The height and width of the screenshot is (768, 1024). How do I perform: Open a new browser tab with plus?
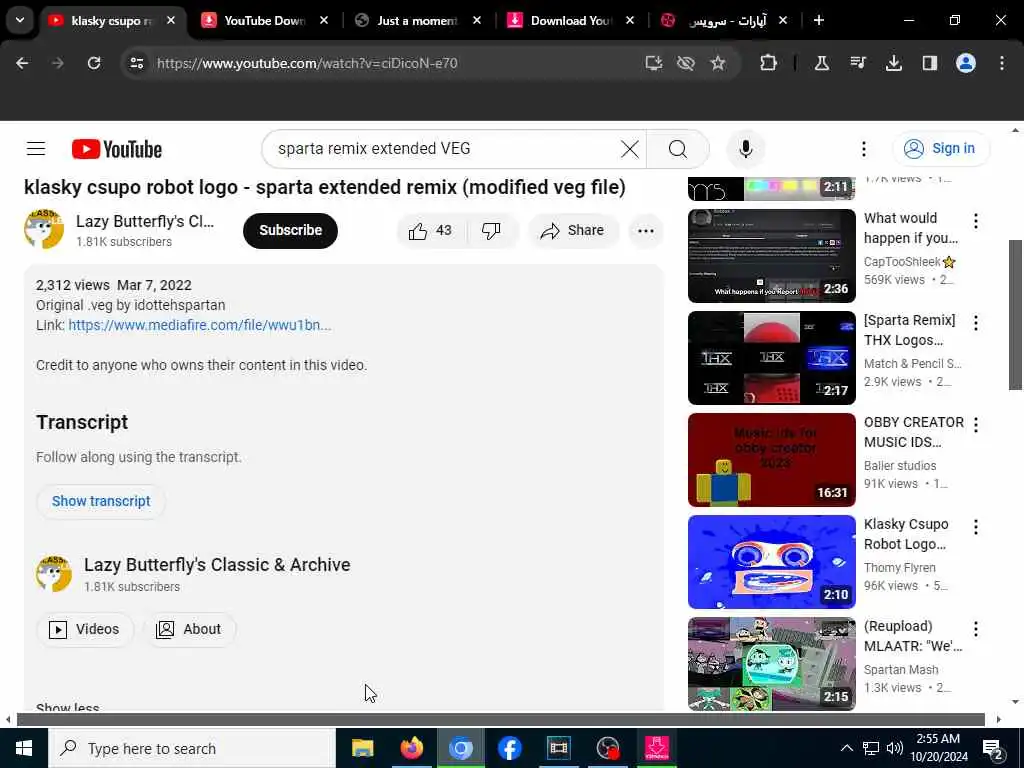tap(818, 21)
